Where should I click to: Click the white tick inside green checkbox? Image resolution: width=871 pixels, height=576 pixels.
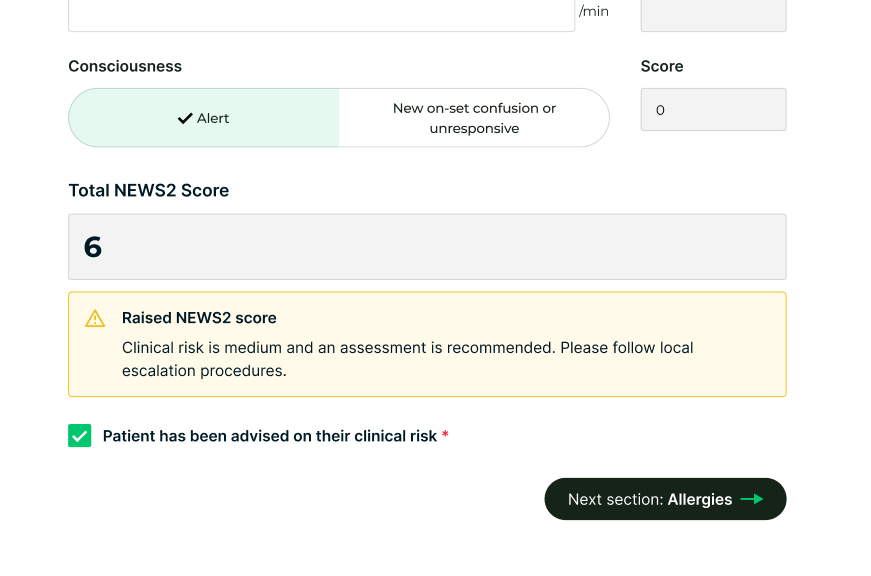(x=80, y=436)
